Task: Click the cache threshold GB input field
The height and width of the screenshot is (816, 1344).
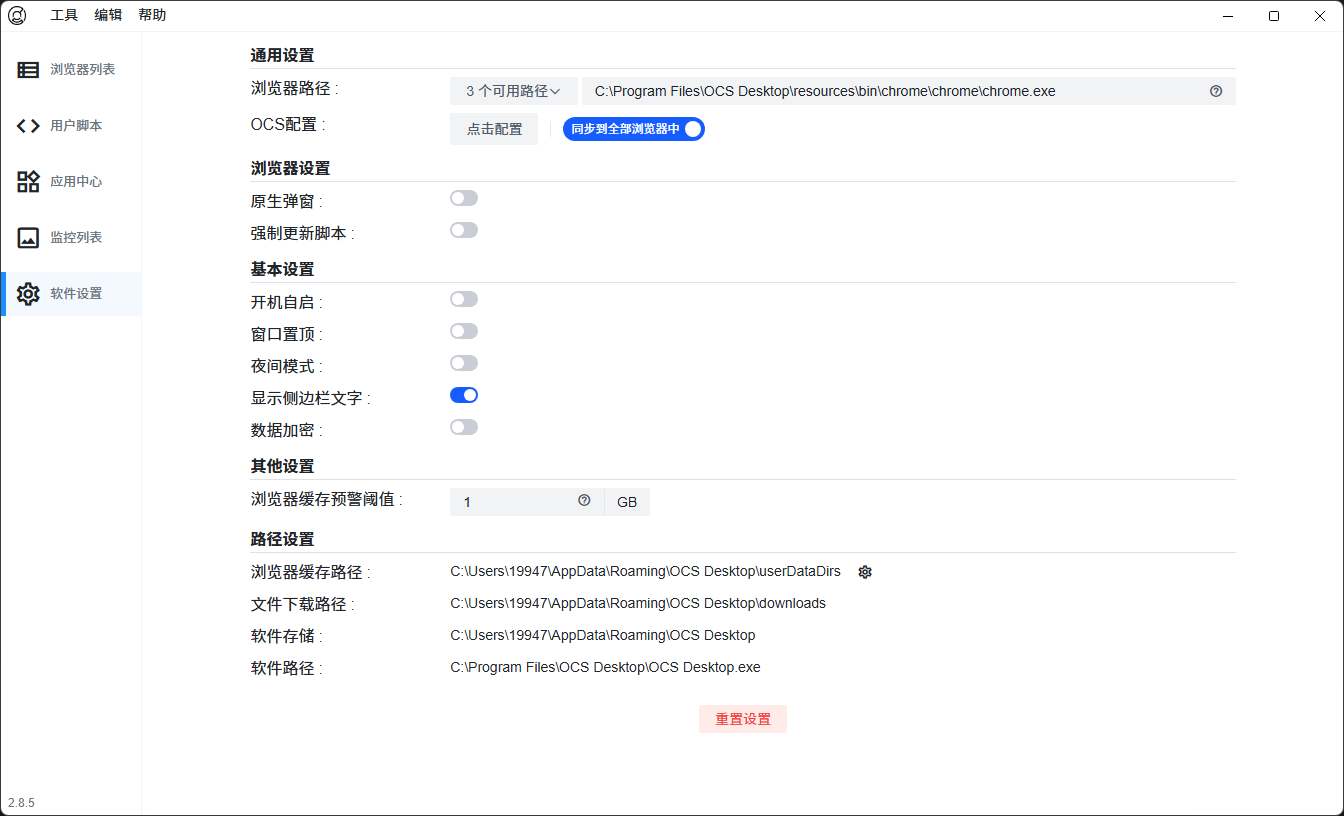Action: 515,502
